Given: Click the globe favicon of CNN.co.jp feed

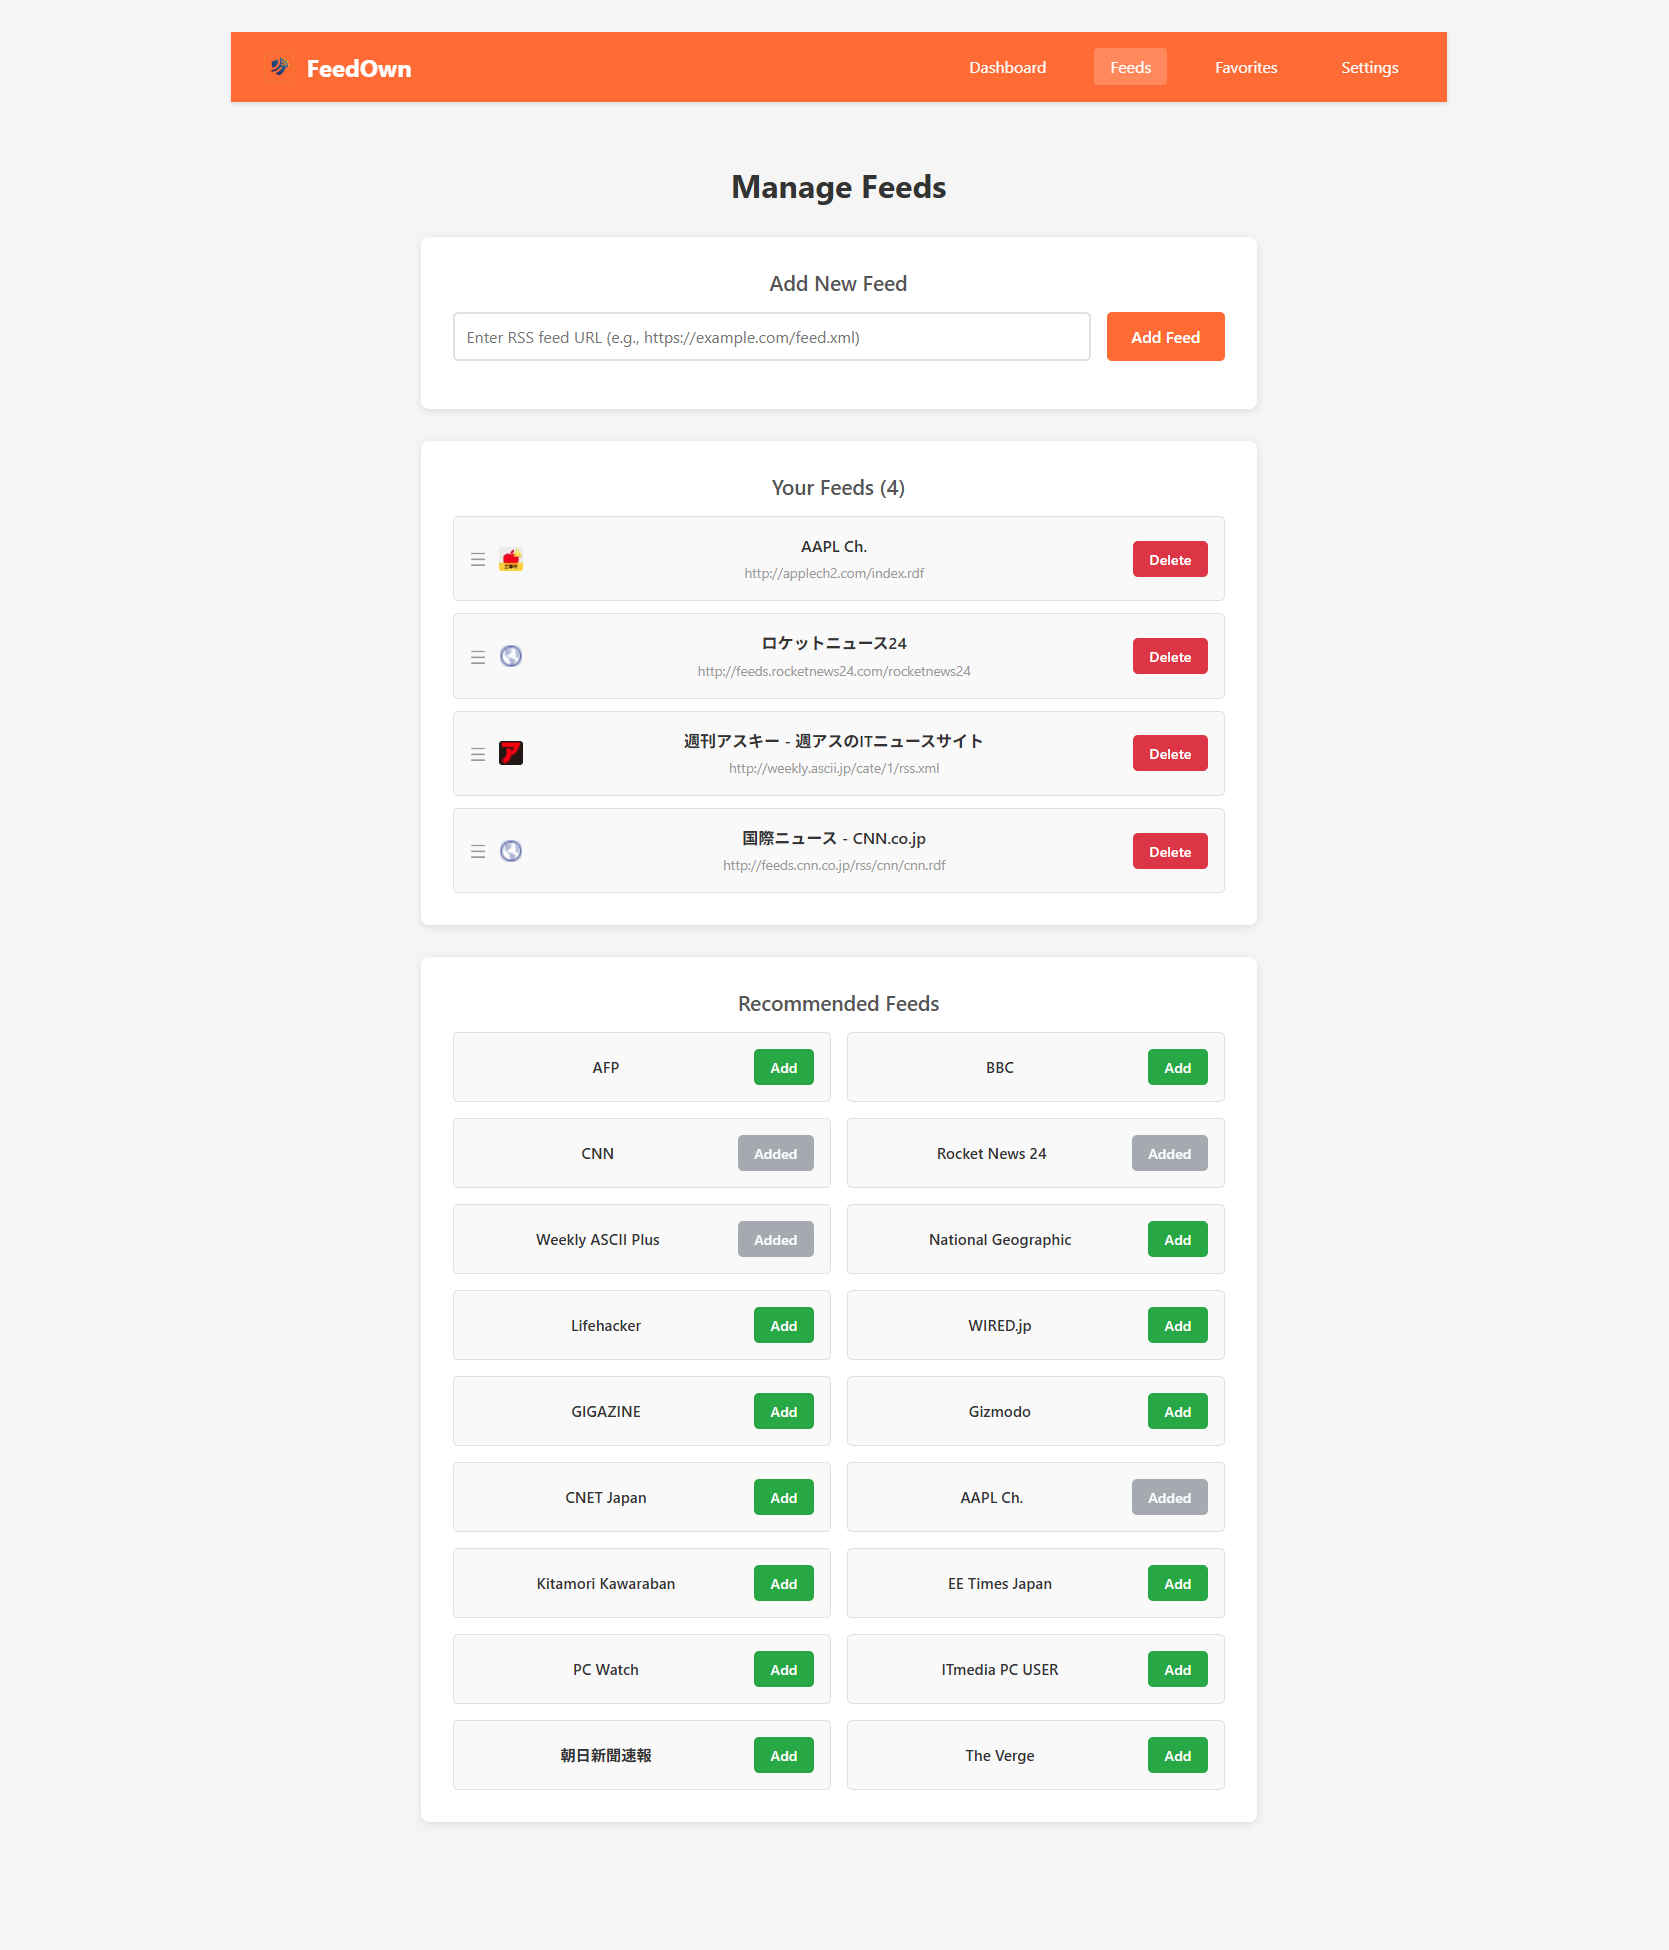Looking at the screenshot, I should (511, 851).
